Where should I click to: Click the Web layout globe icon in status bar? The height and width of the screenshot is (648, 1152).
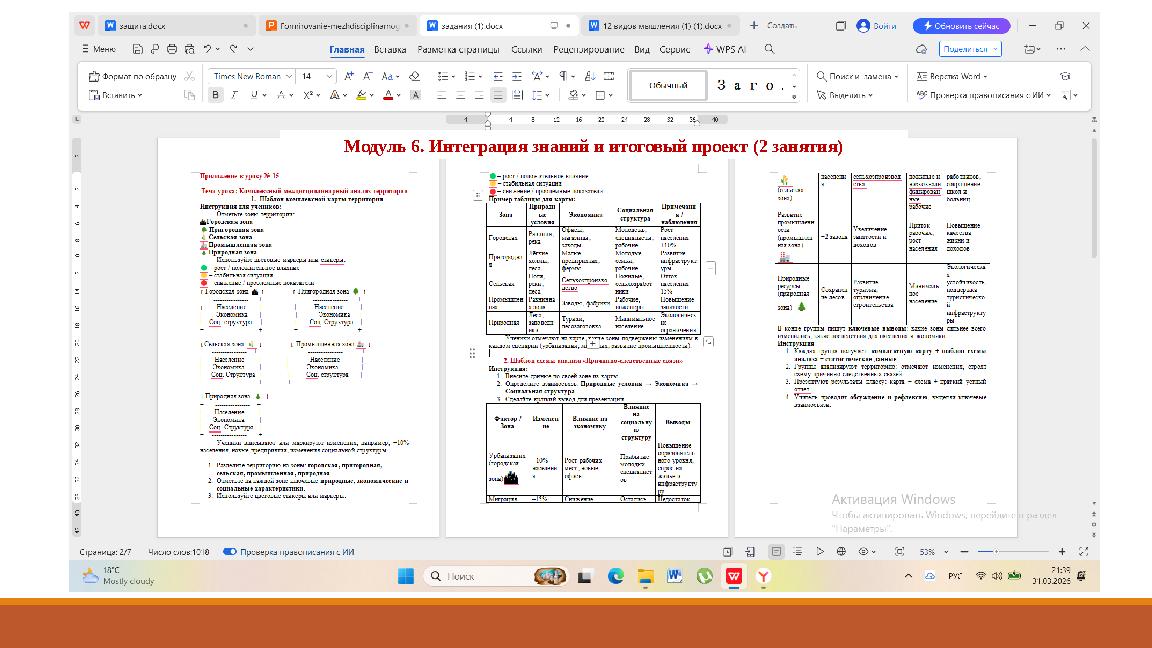pos(840,551)
